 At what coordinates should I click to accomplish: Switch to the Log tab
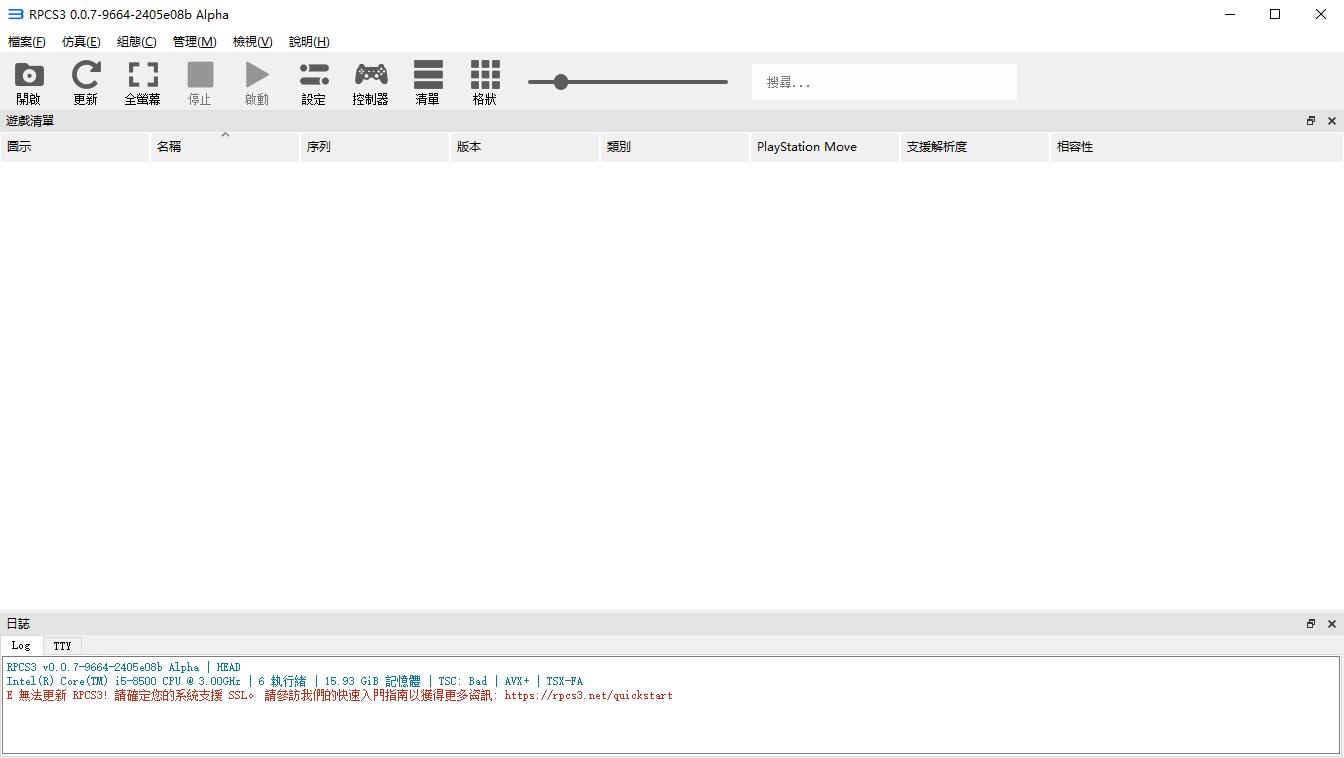pyautogui.click(x=21, y=645)
